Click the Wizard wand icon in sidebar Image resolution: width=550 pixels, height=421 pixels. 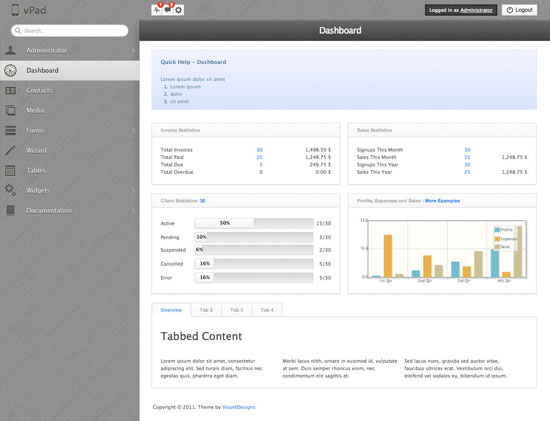point(11,150)
